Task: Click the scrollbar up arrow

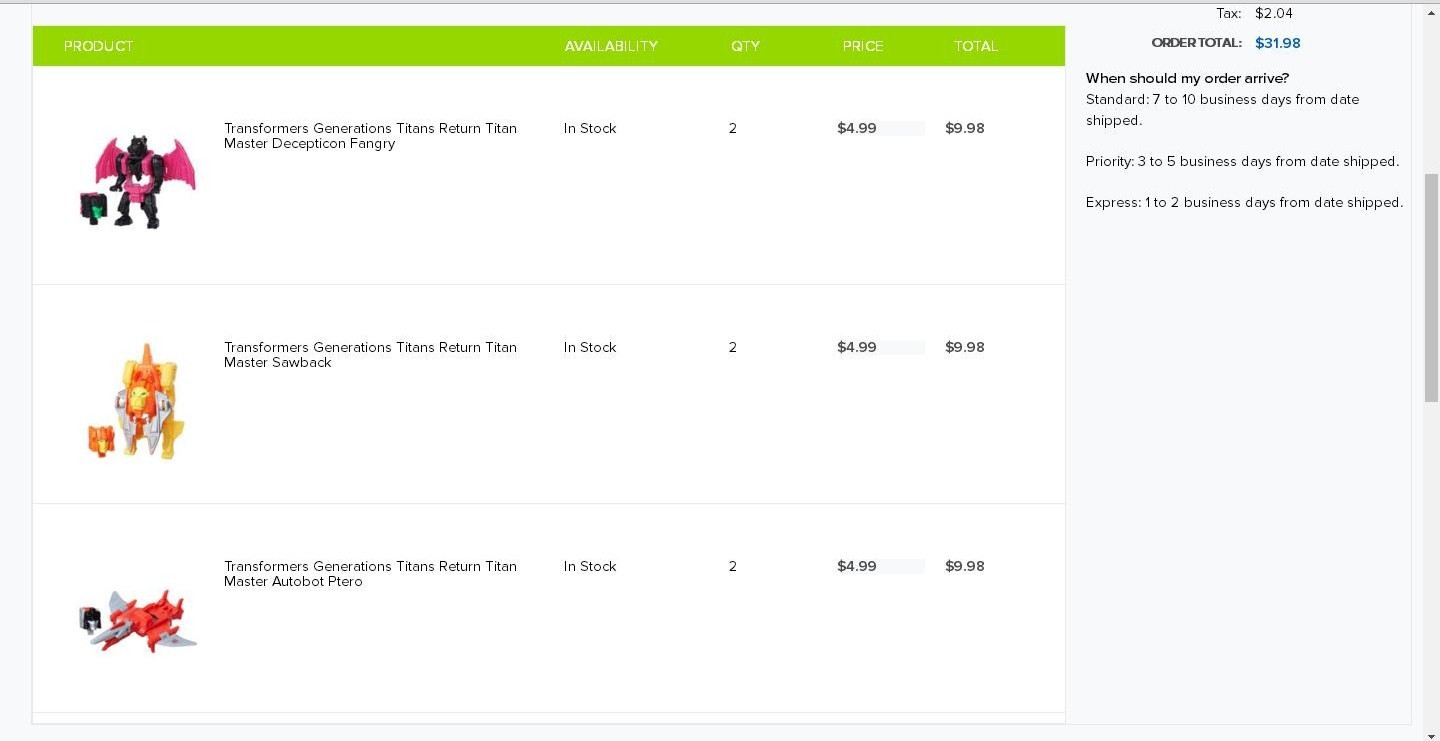Action: click(x=1431, y=12)
